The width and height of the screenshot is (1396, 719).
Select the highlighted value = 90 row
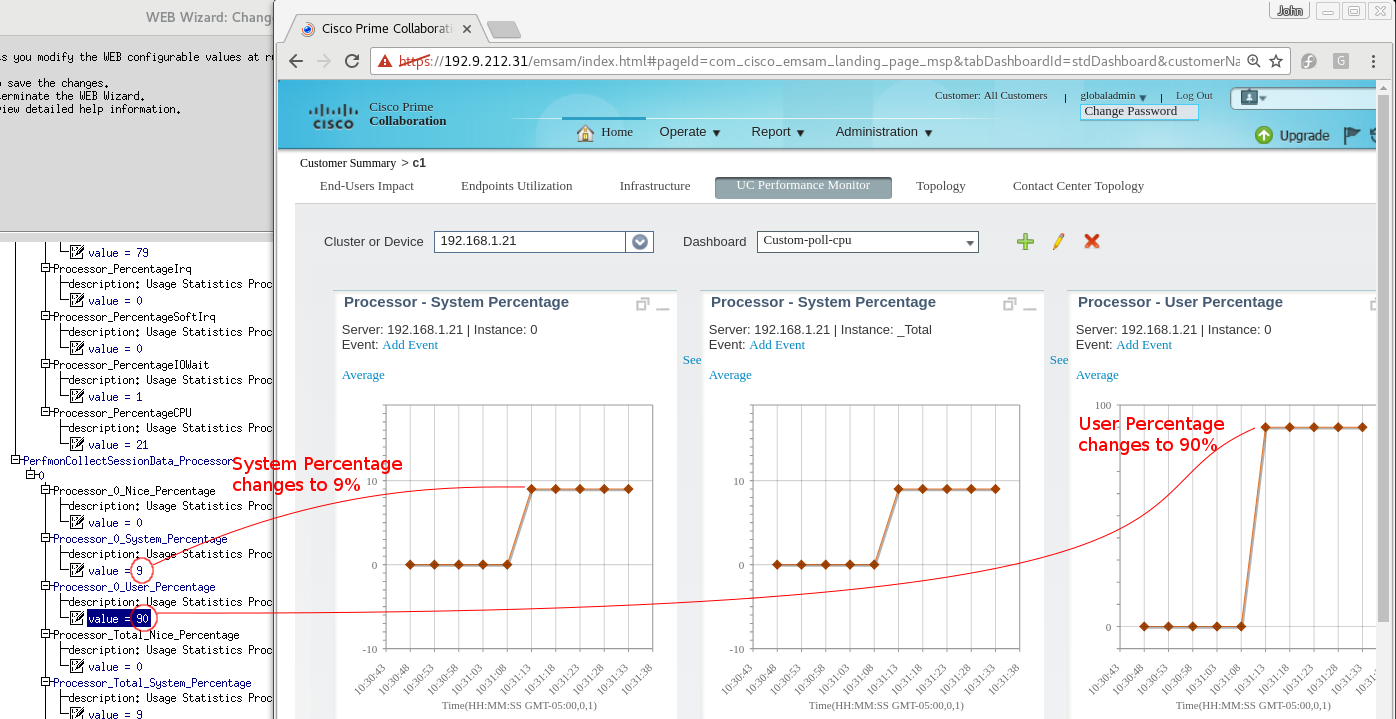[x=118, y=618]
